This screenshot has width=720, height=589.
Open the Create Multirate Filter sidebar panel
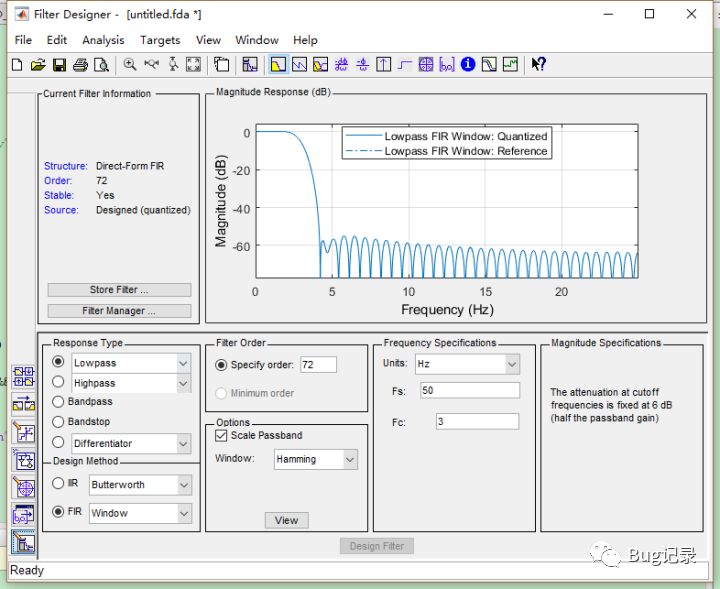click(x=23, y=377)
